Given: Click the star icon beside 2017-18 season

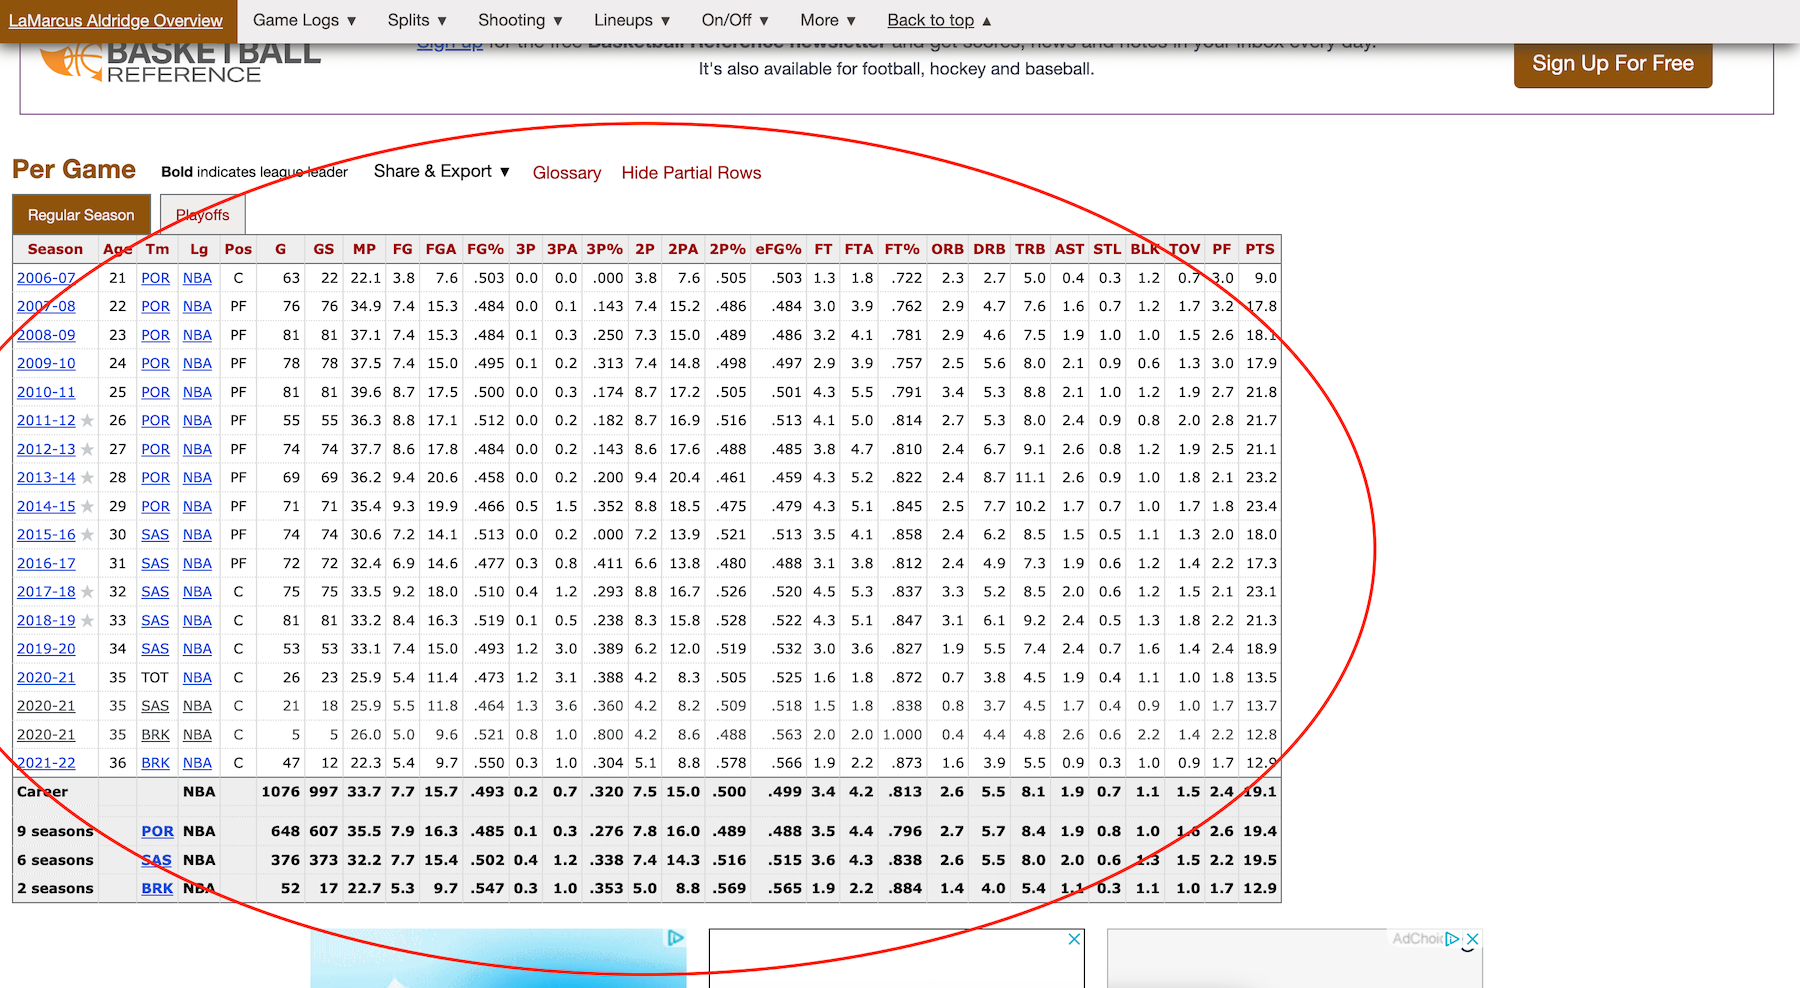Looking at the screenshot, I should 88,592.
